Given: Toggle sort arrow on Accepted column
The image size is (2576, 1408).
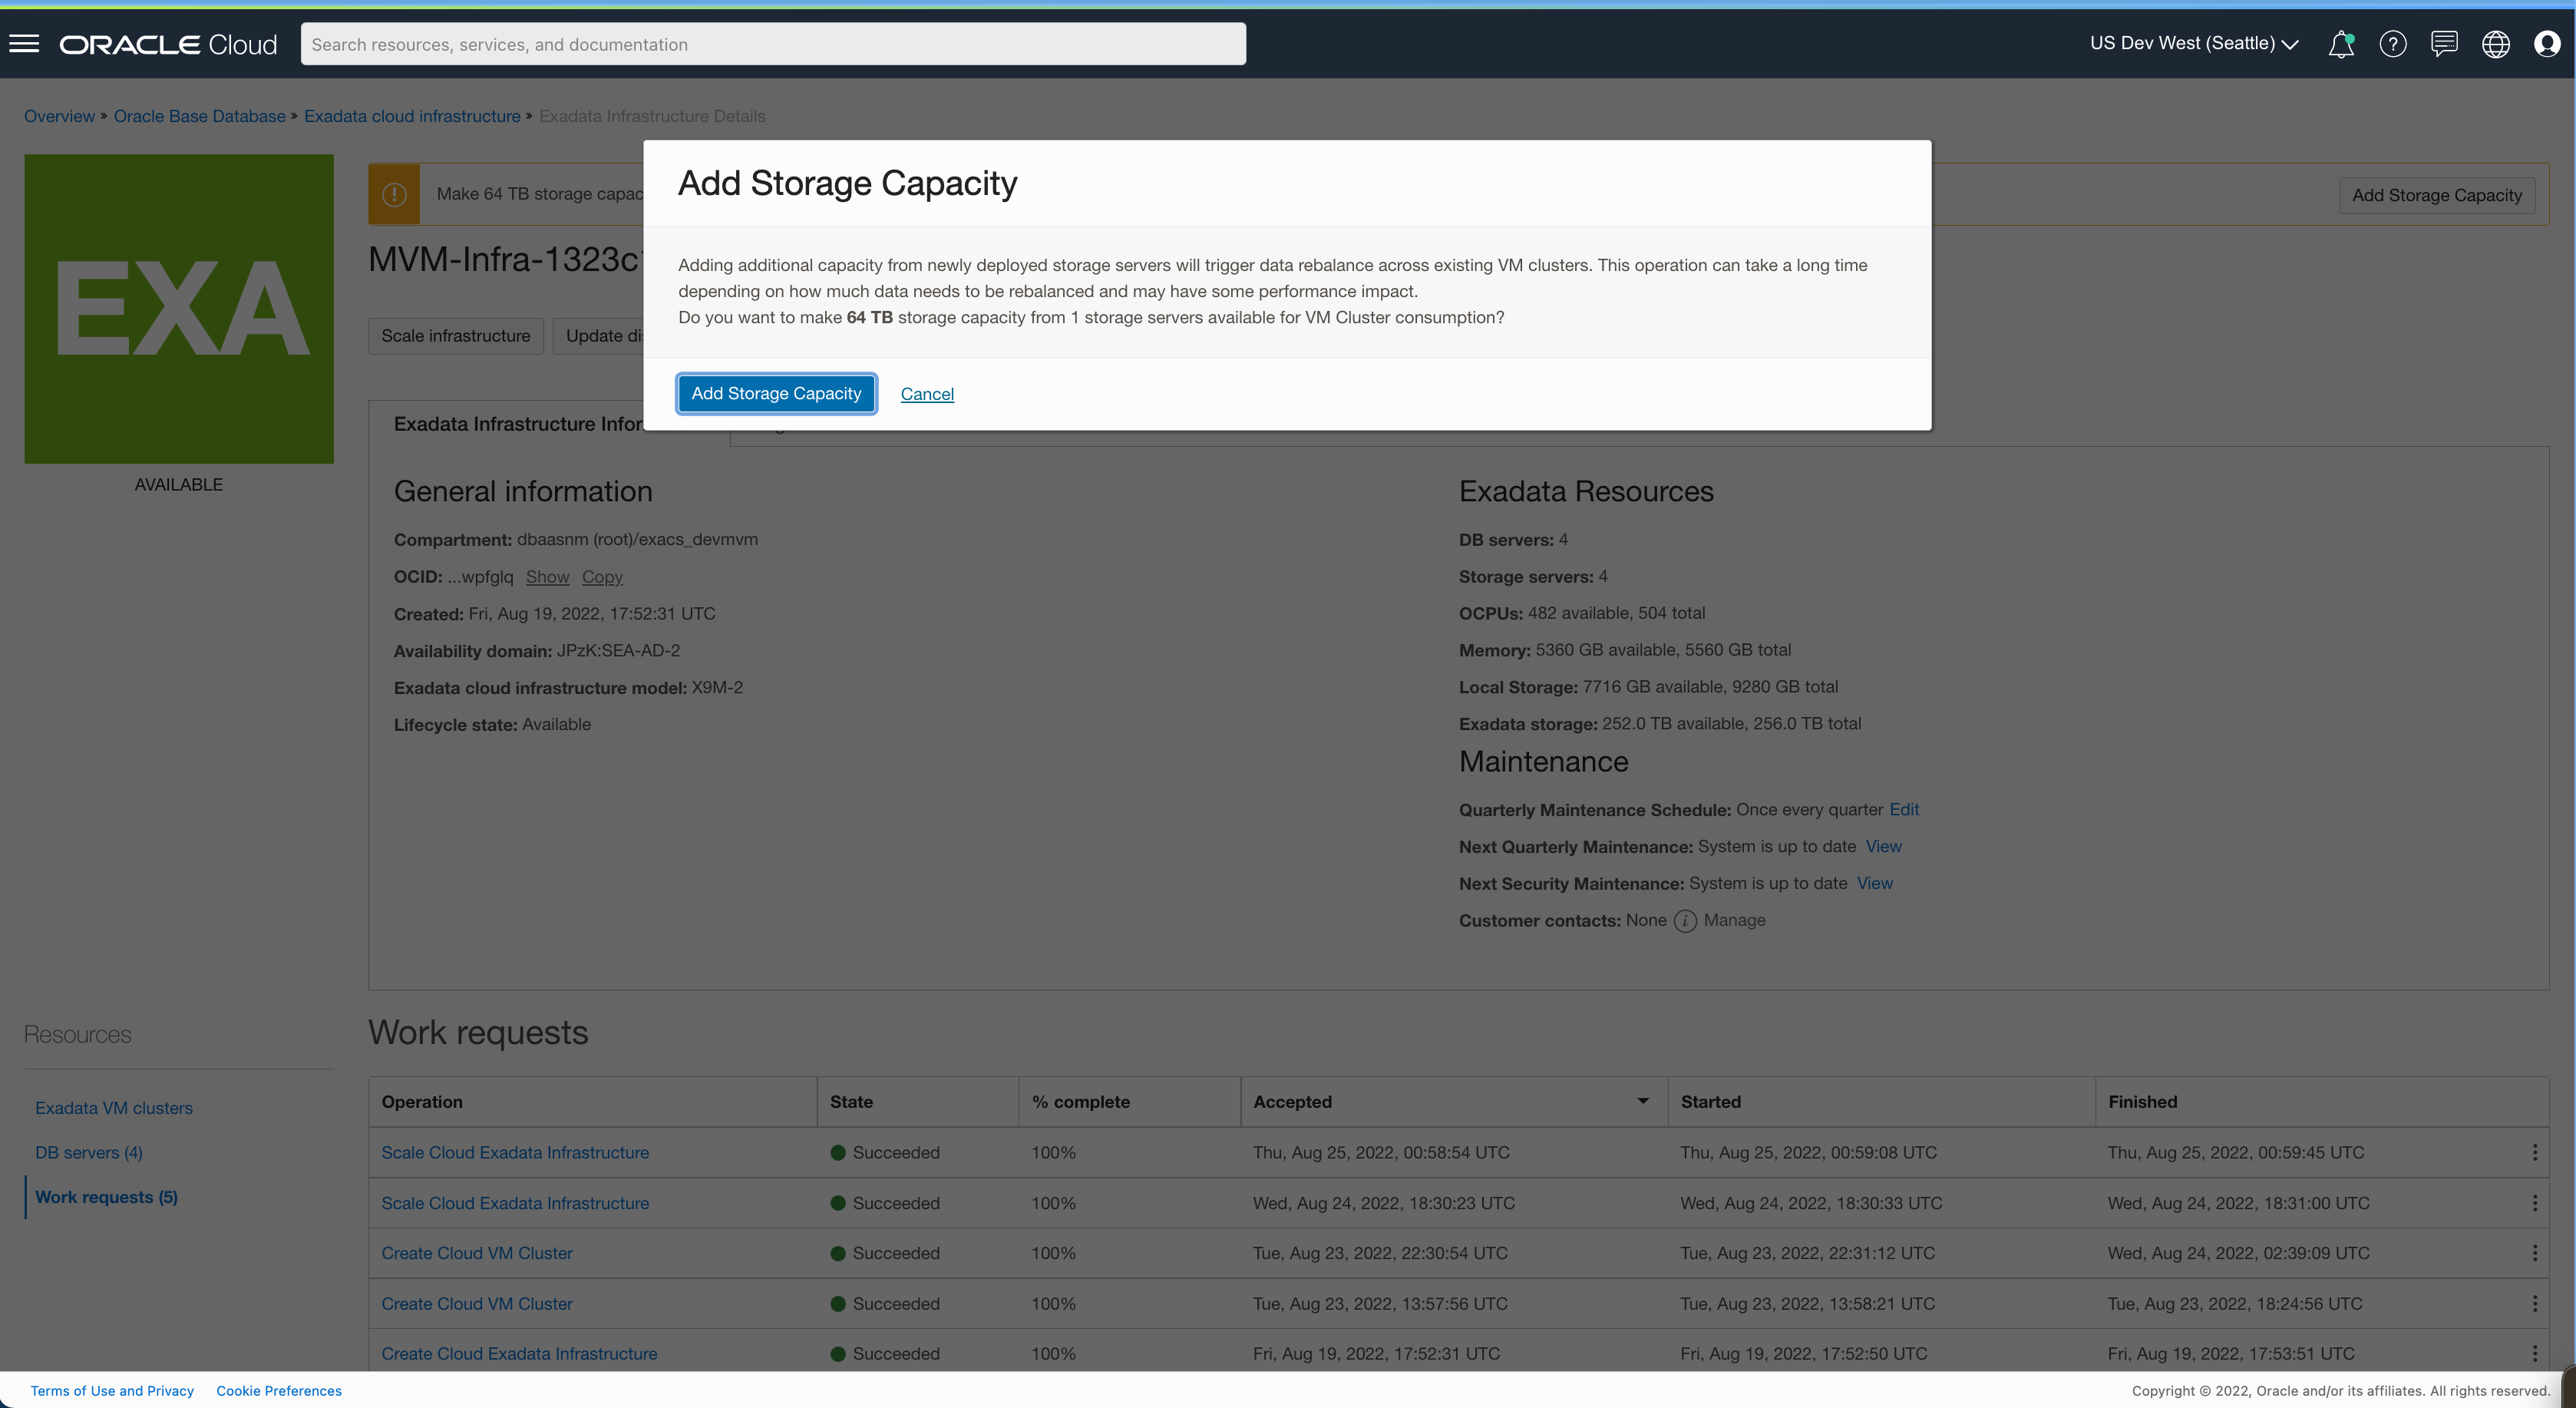Looking at the screenshot, I should 1642,1101.
